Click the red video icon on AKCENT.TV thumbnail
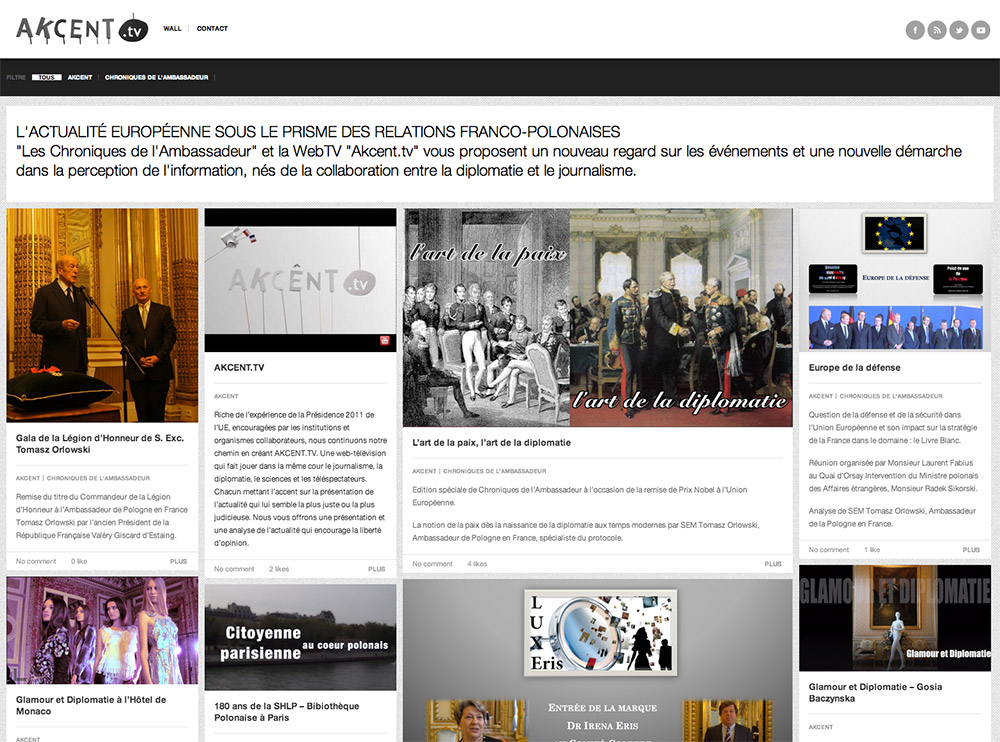Screen dimensions: 1000x742 pos(385,341)
